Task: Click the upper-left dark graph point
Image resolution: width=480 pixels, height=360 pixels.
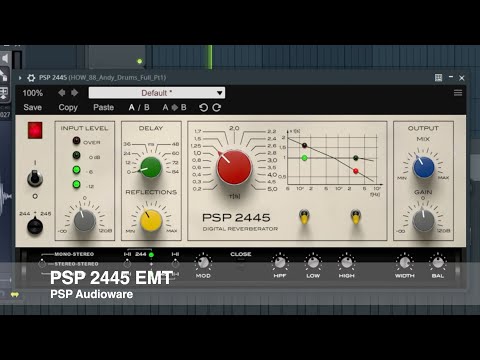Action: pos(304,145)
